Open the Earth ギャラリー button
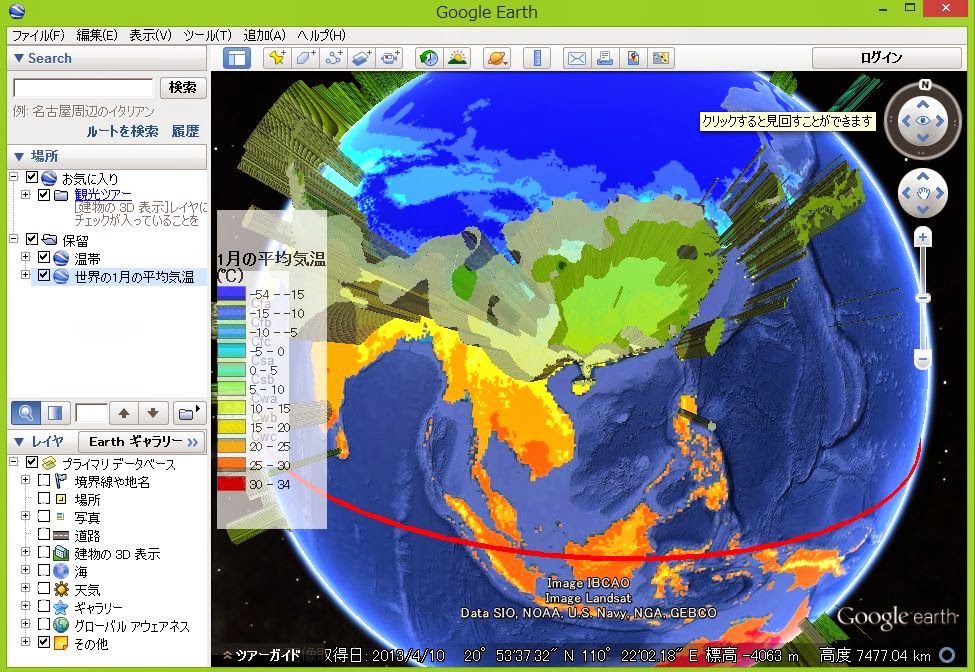Image resolution: width=975 pixels, height=672 pixels. [142, 441]
